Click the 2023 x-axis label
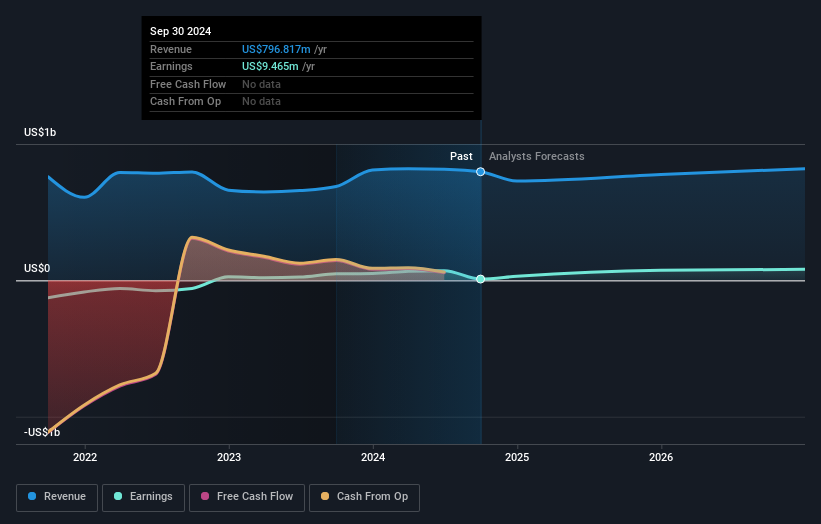The image size is (821, 524). [x=229, y=458]
